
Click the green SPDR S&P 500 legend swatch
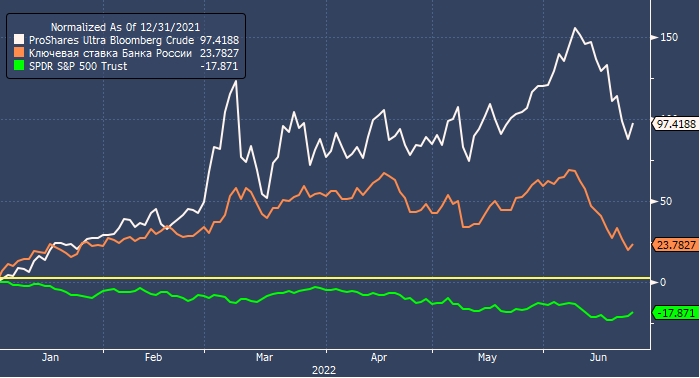pyautogui.click(x=19, y=66)
